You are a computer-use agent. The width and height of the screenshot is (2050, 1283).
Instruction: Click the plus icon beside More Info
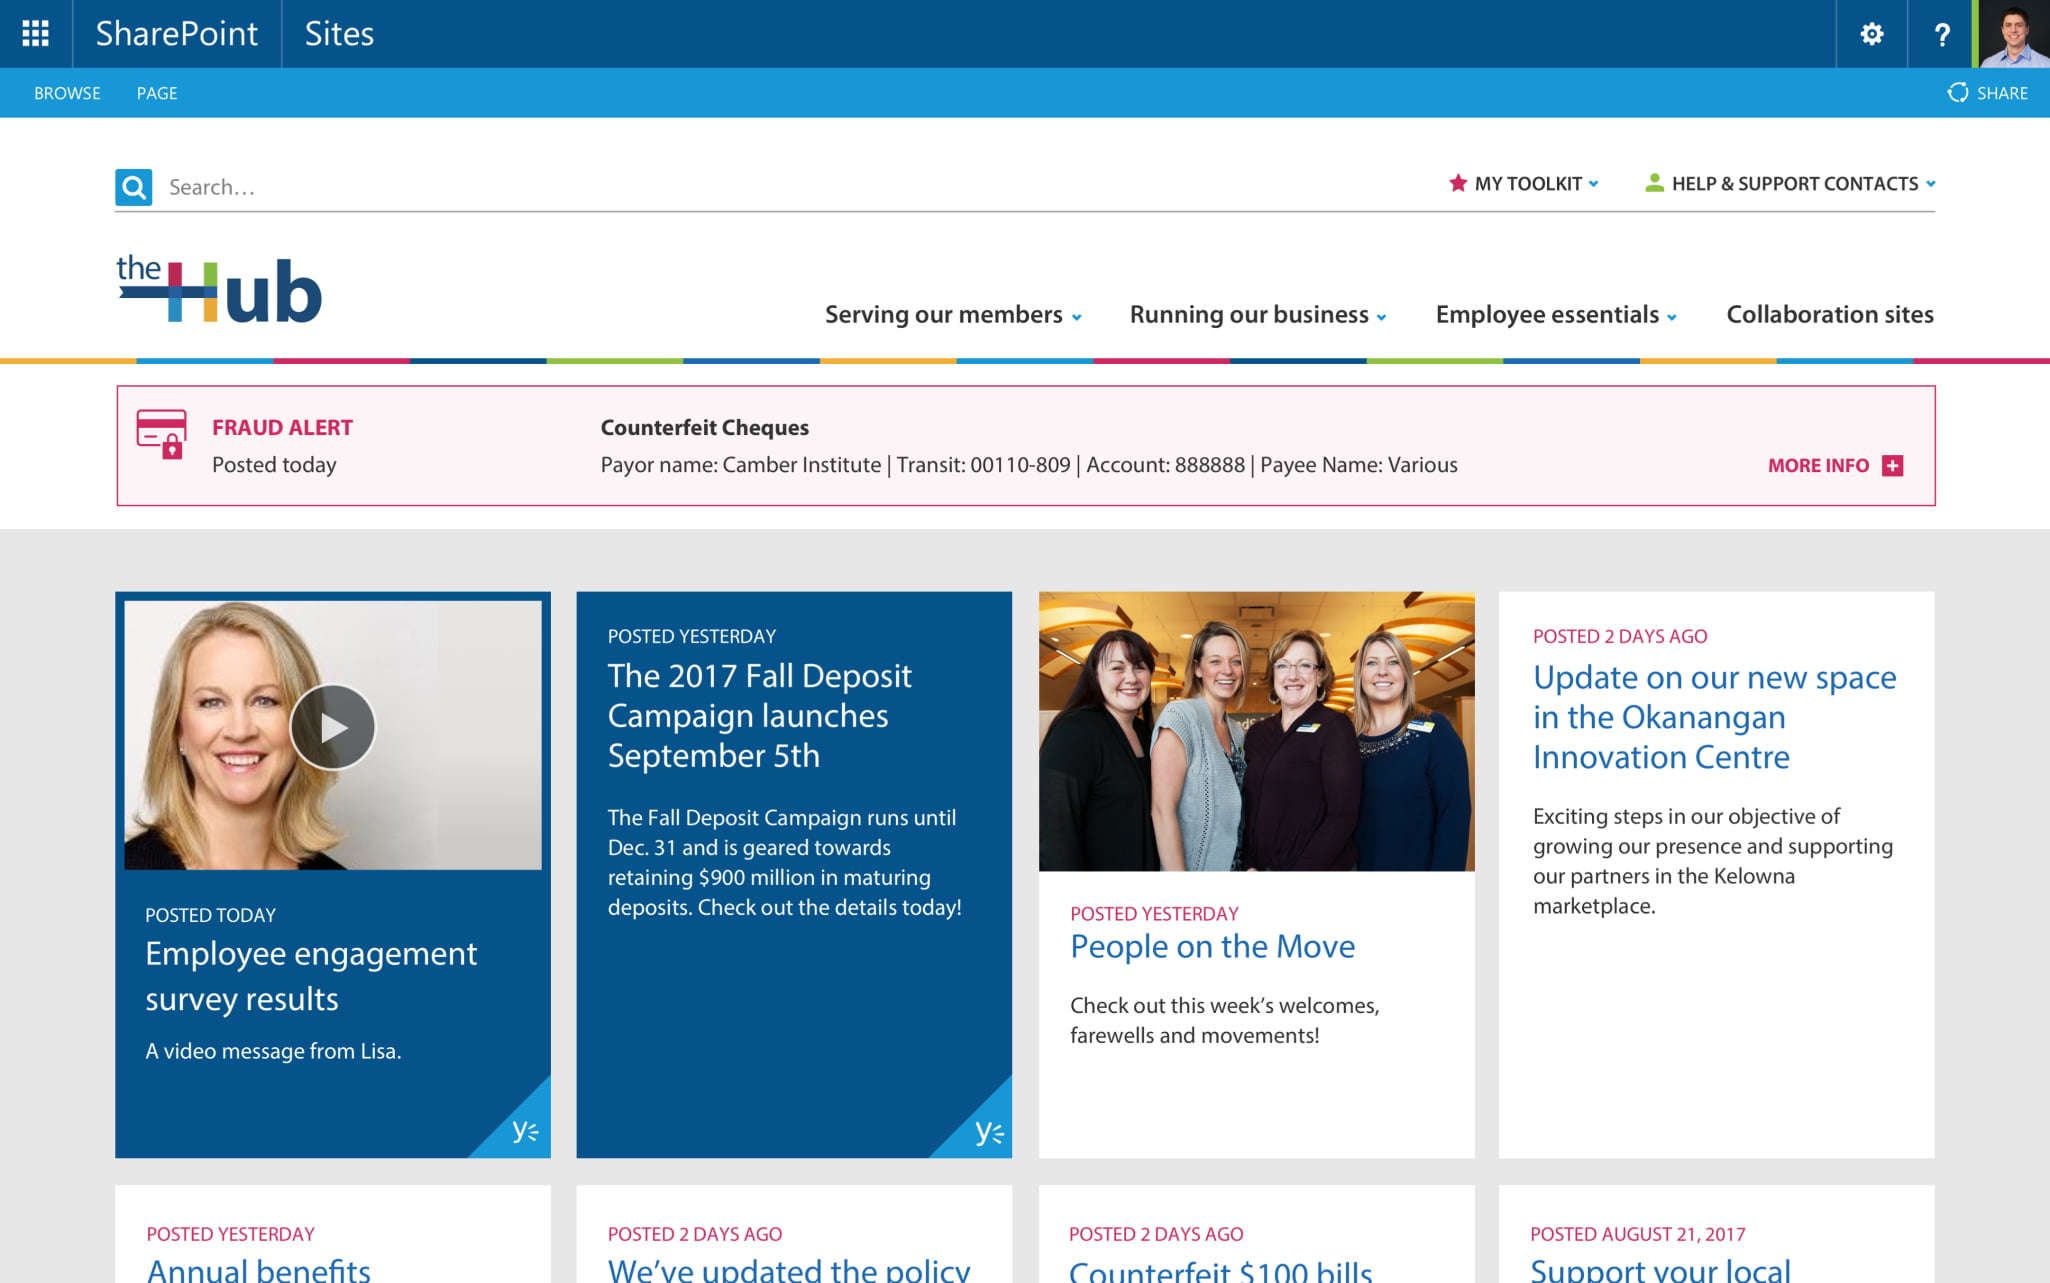(1892, 465)
